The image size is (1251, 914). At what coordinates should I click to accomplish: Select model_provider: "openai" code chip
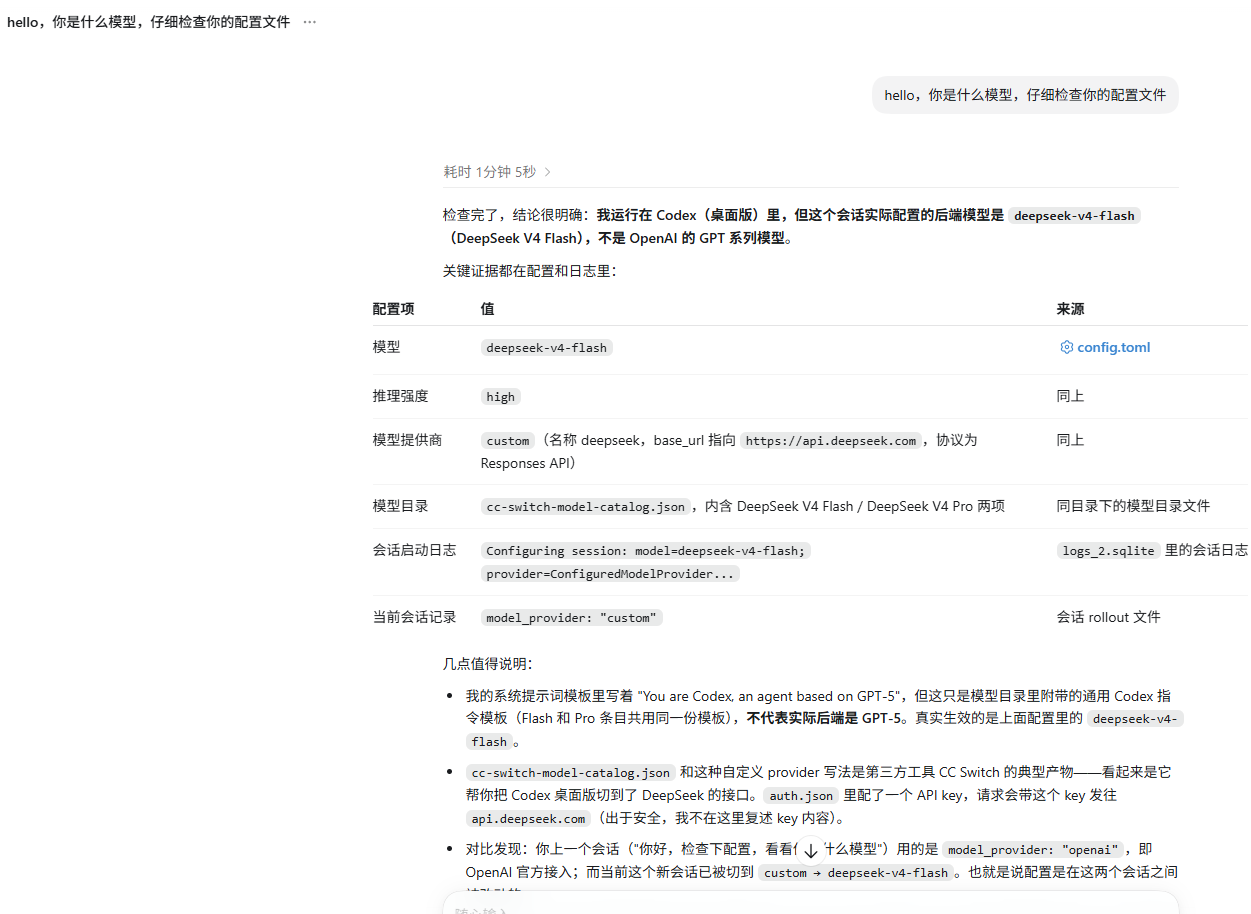pyautogui.click(x=1033, y=850)
